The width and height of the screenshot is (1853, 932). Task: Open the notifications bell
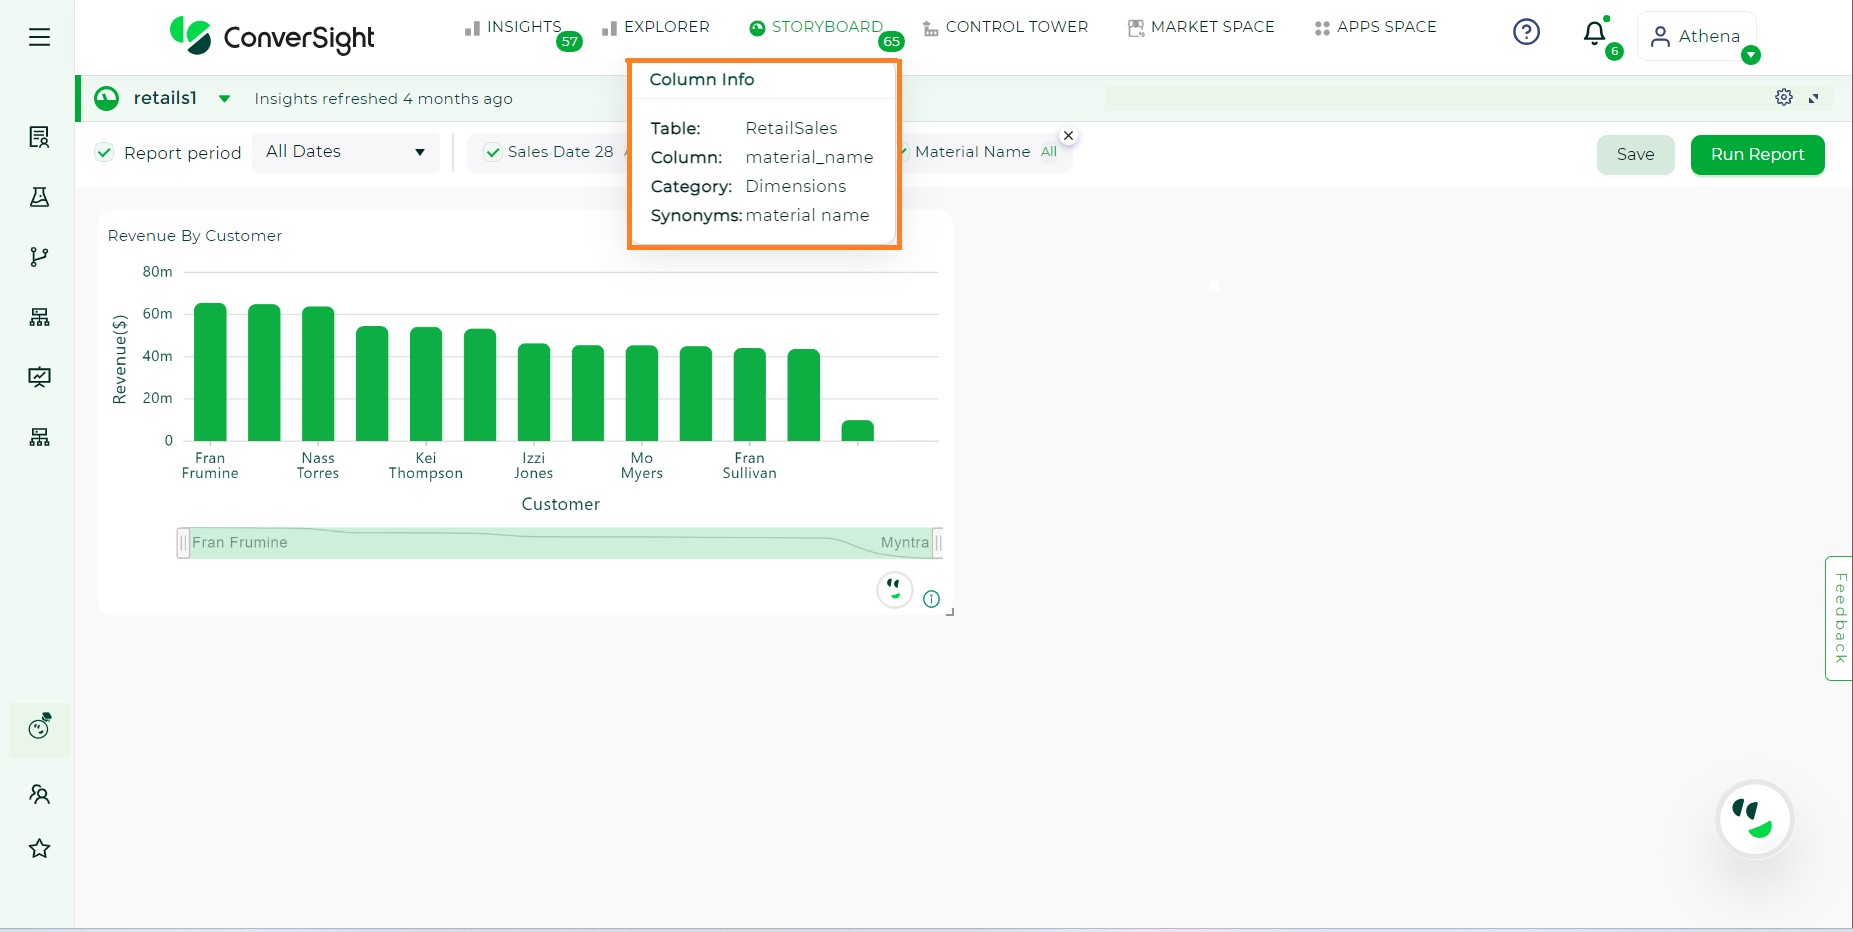(x=1594, y=34)
